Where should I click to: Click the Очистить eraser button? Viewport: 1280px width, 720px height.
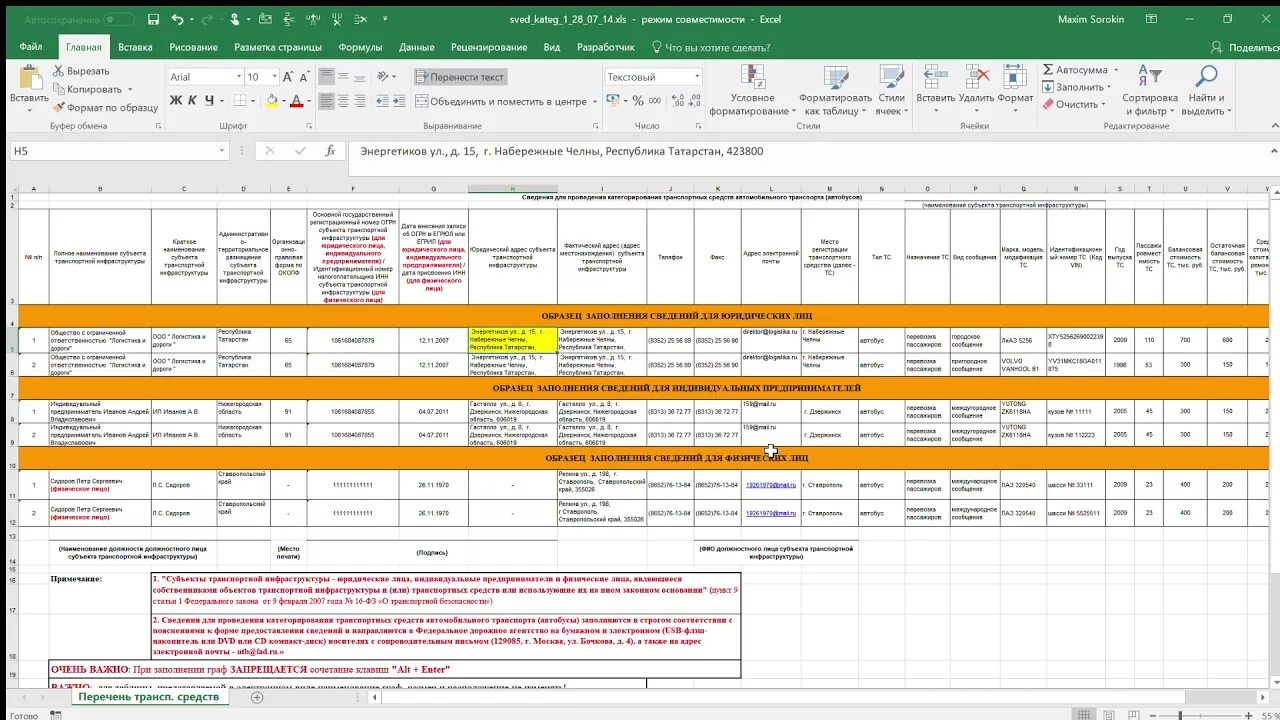1076,104
